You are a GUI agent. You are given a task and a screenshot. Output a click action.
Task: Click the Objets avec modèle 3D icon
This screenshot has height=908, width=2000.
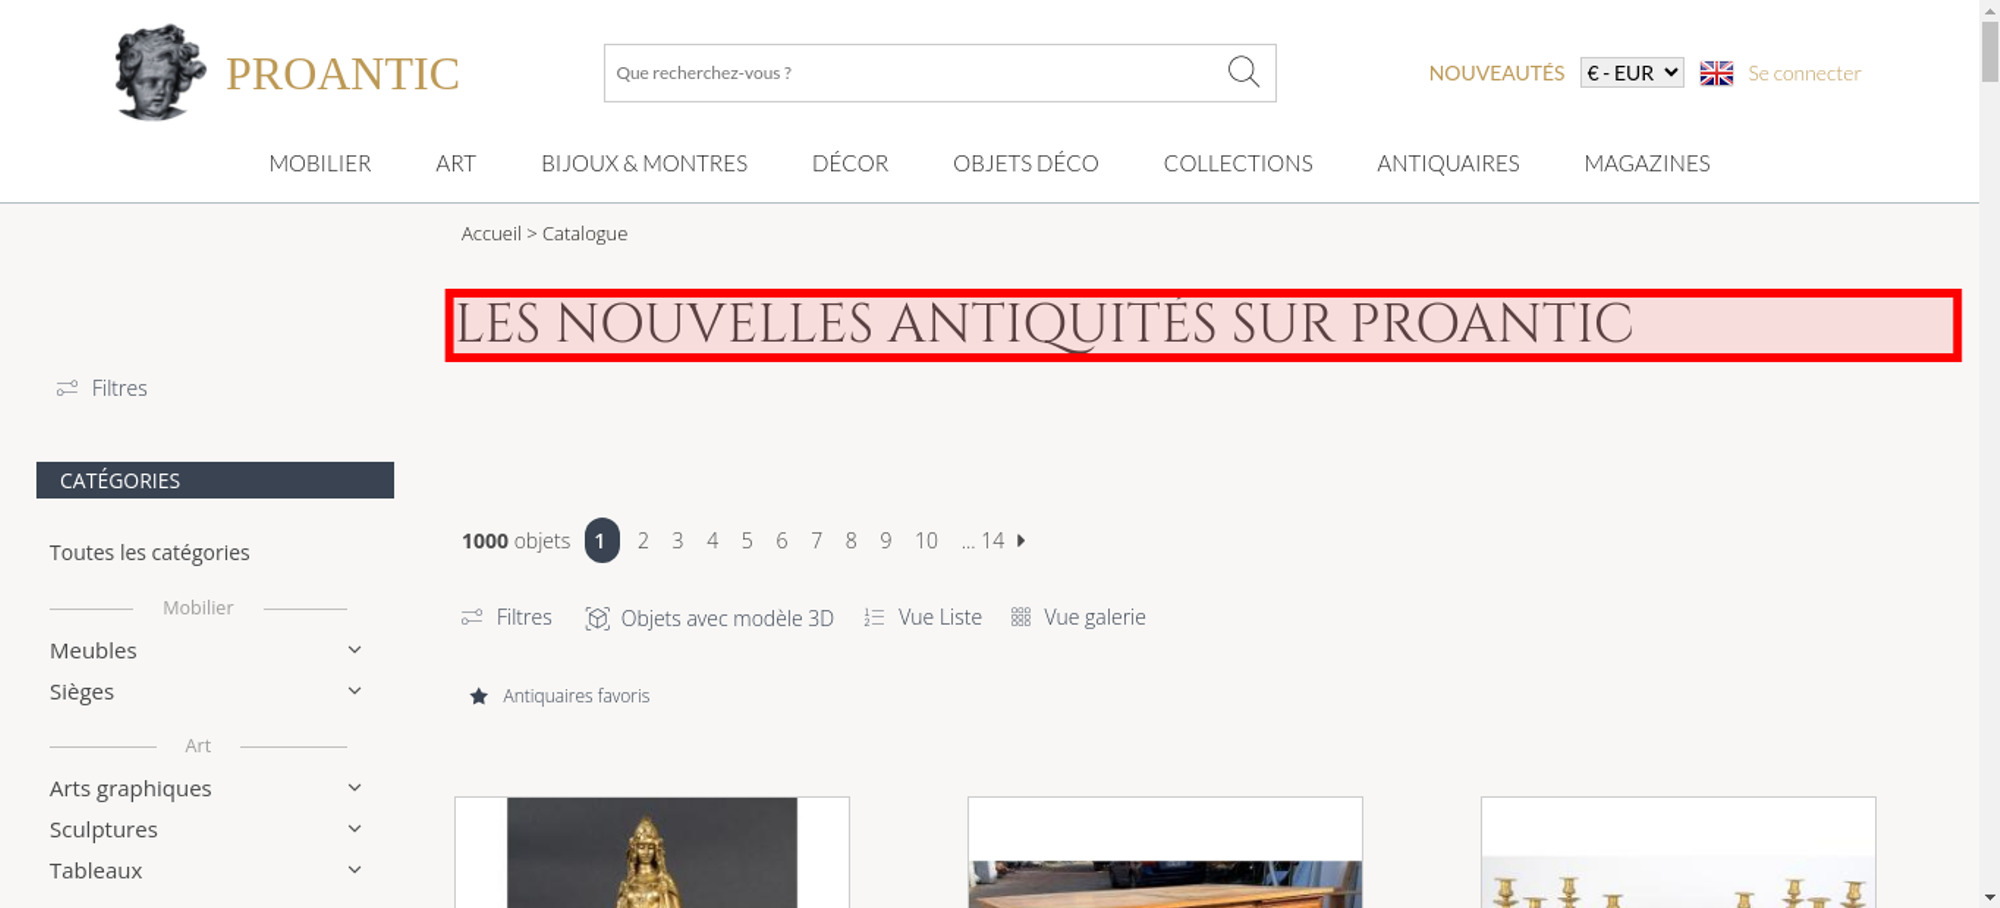(x=597, y=618)
